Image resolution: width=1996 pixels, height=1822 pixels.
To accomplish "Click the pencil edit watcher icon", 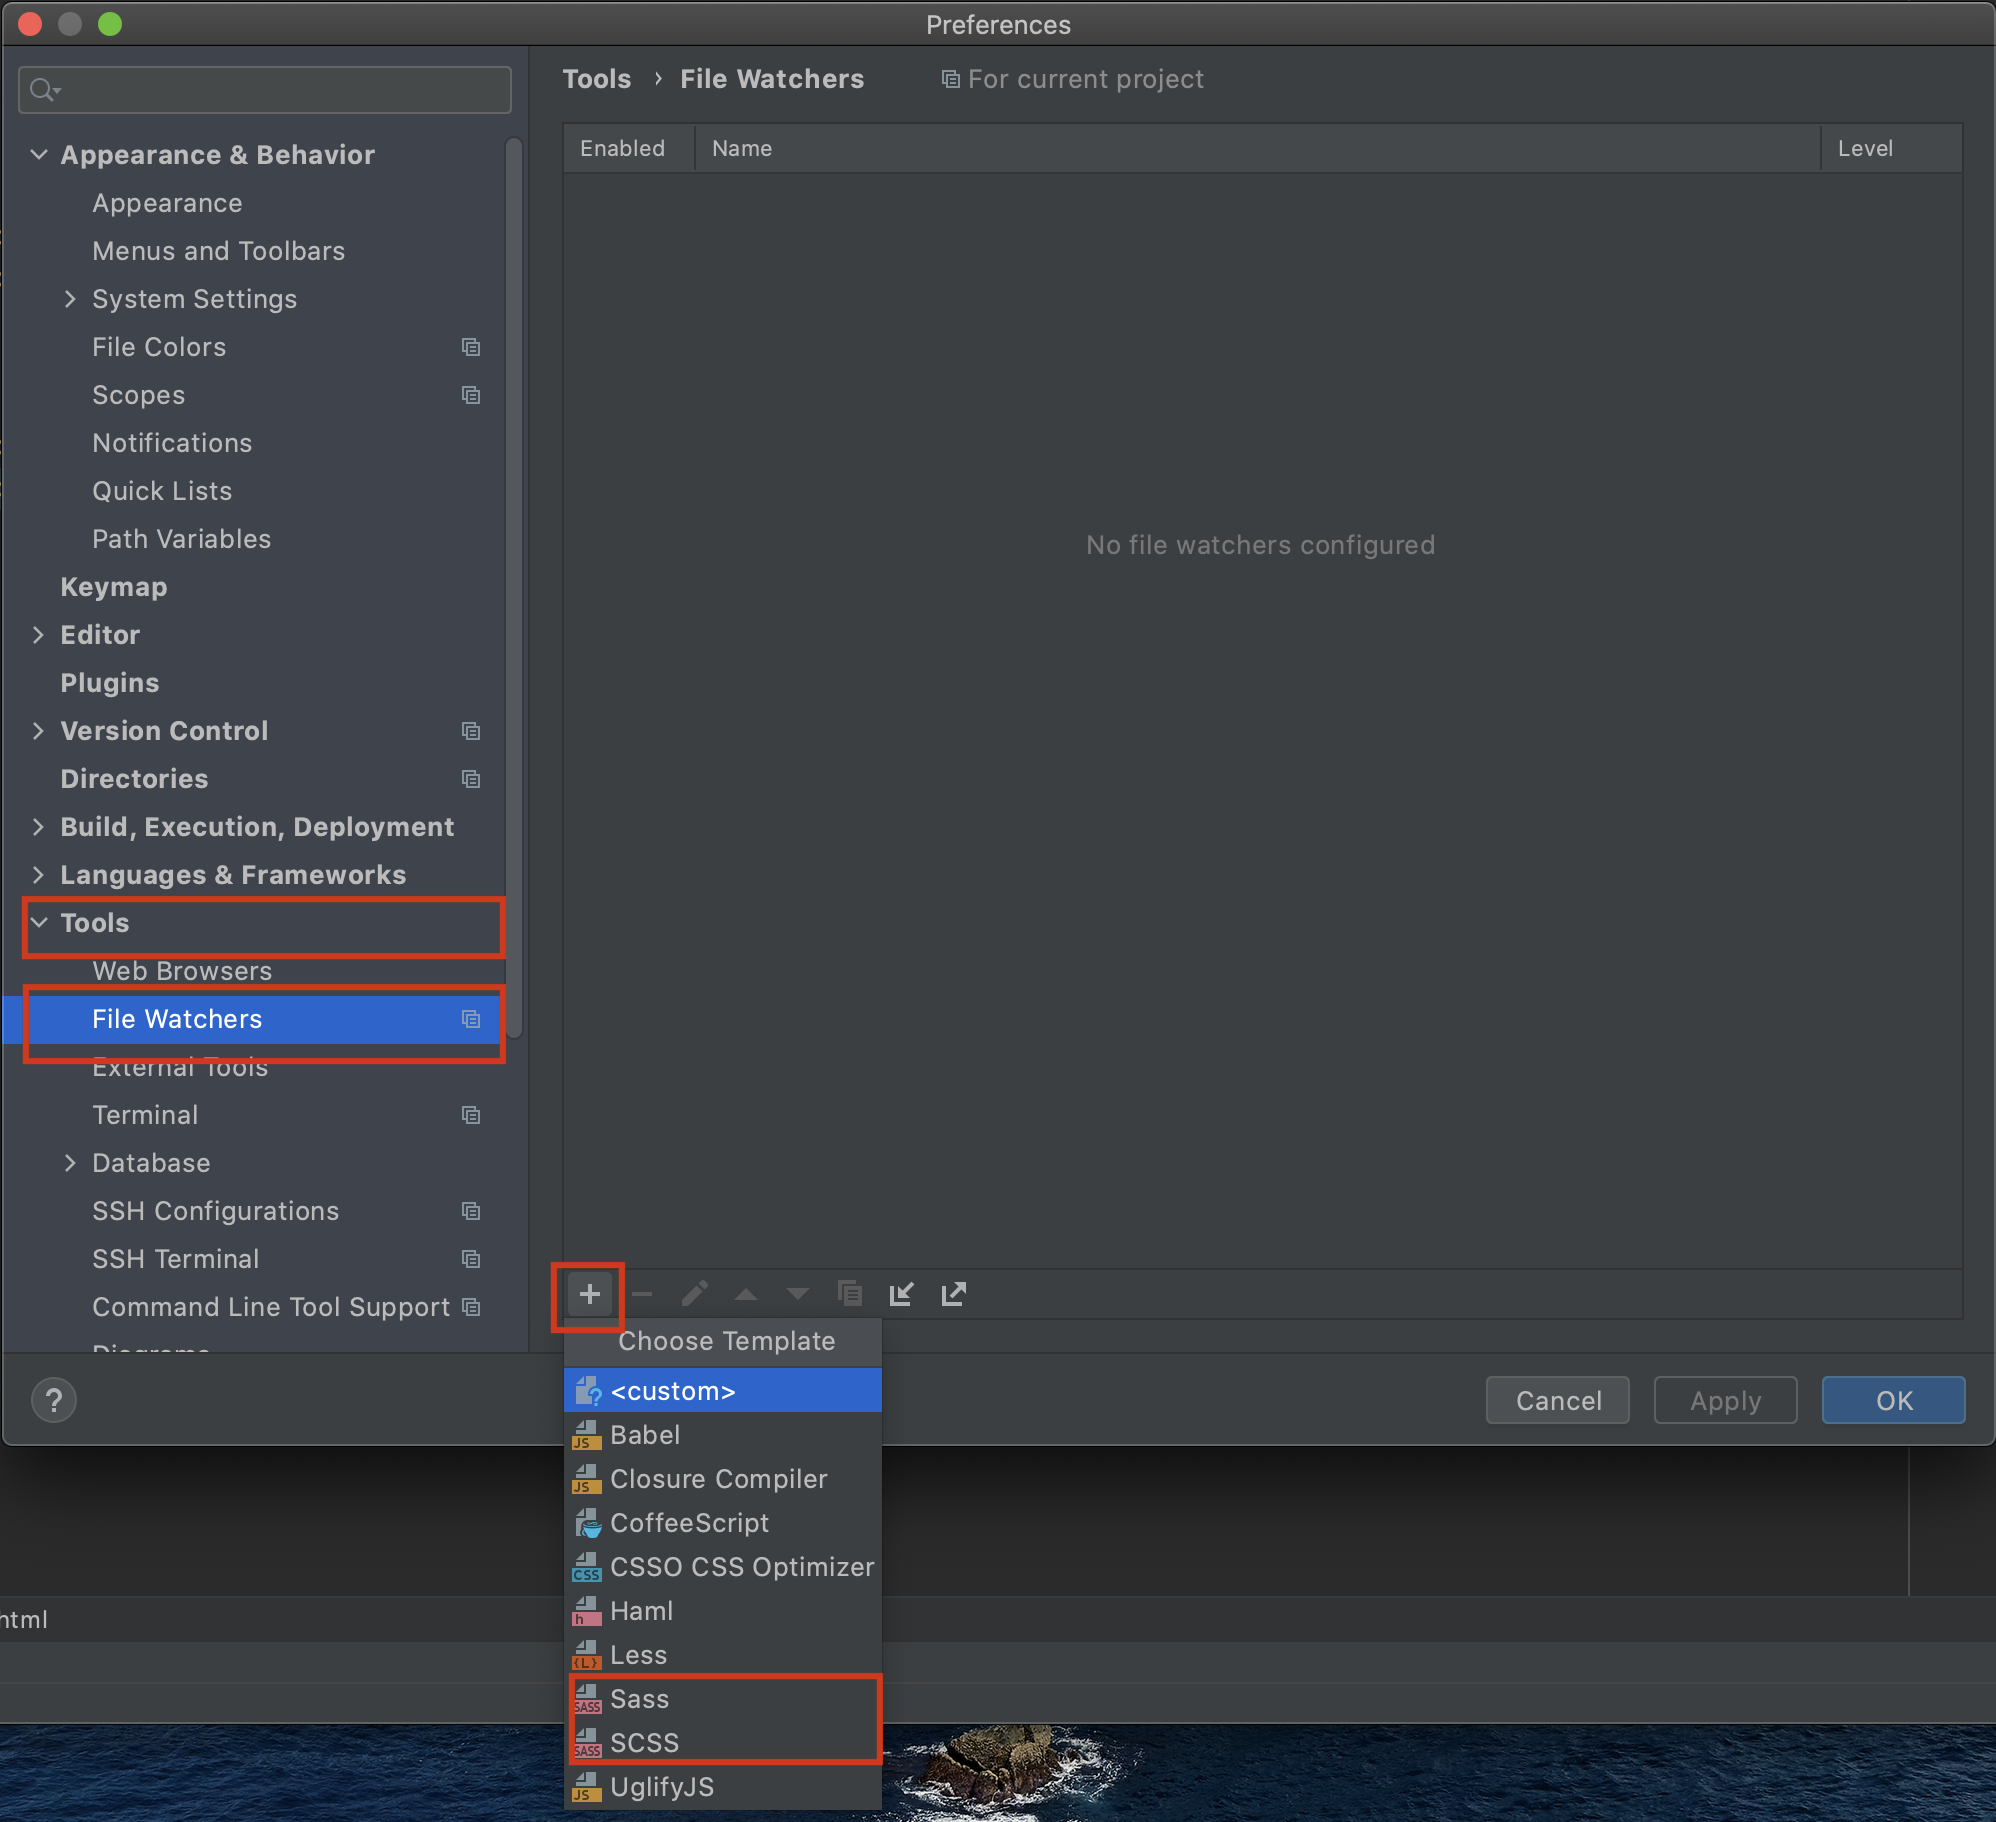I will (x=694, y=1294).
